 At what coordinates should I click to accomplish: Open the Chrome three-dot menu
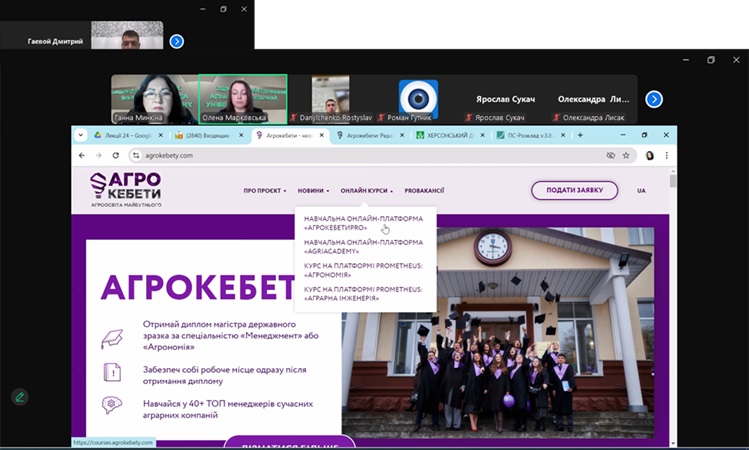[666, 155]
